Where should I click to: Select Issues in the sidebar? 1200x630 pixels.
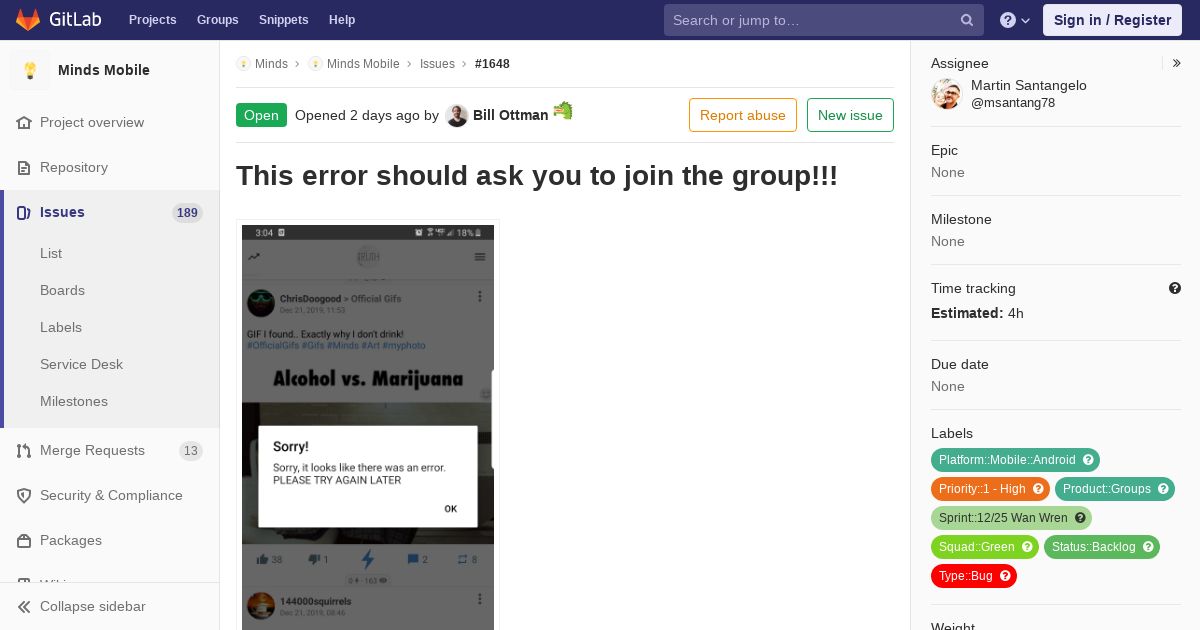[110, 212]
